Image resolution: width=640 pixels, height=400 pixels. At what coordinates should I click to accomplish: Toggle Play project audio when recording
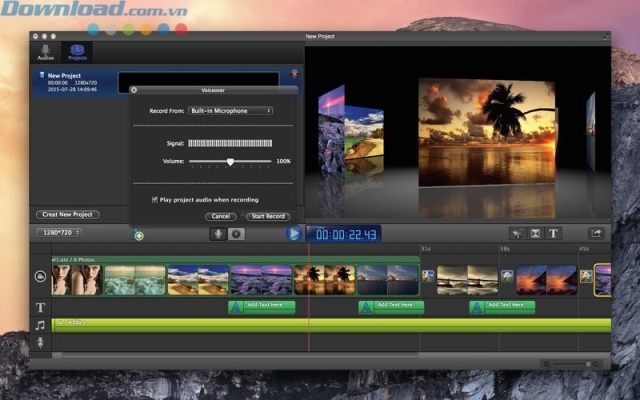click(x=155, y=200)
